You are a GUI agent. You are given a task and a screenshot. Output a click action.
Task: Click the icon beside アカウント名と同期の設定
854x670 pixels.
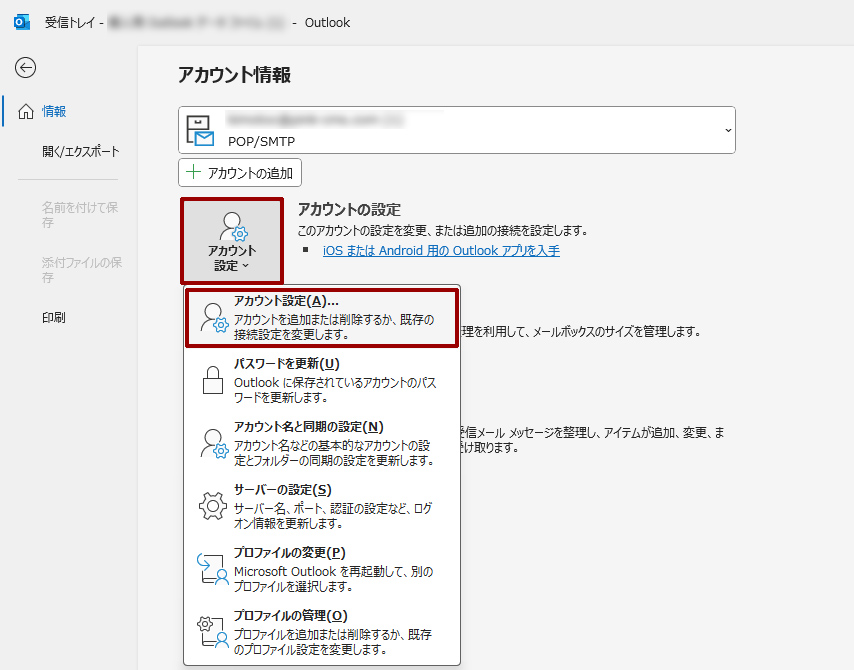pyautogui.click(x=214, y=443)
